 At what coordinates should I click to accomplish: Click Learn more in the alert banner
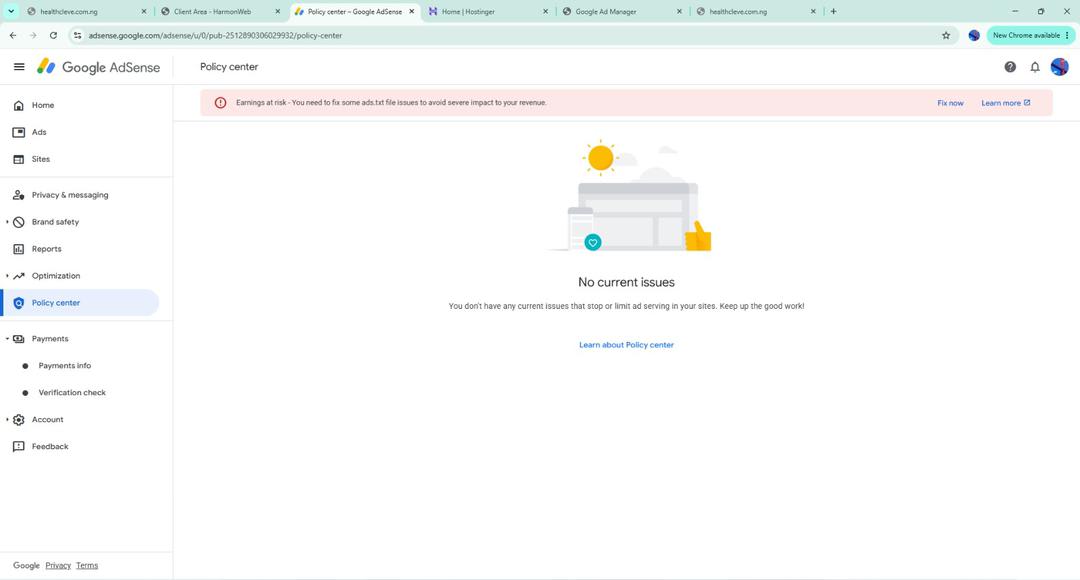coord(1006,103)
